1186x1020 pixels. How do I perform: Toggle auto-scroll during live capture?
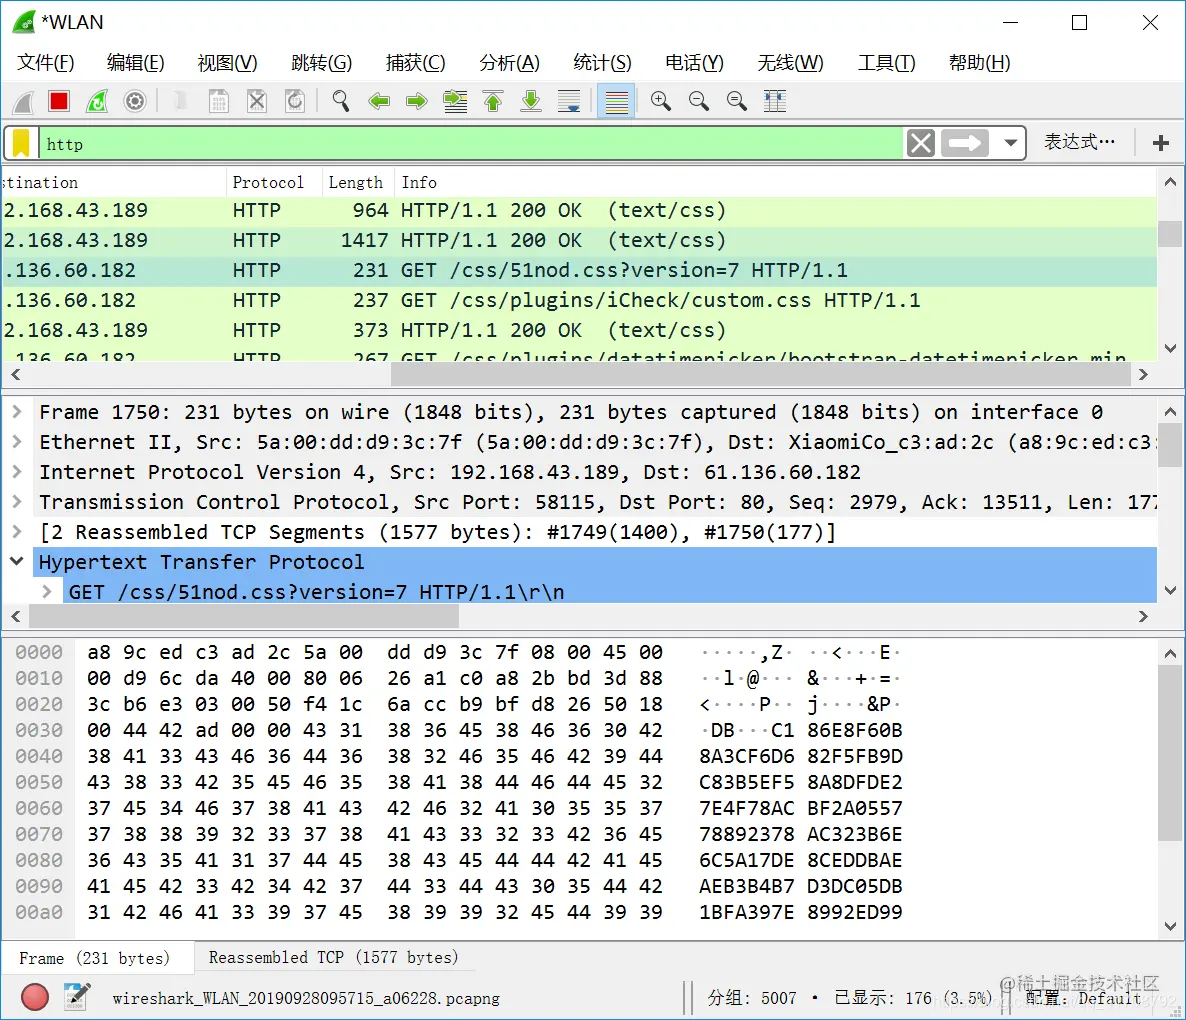pos(569,101)
